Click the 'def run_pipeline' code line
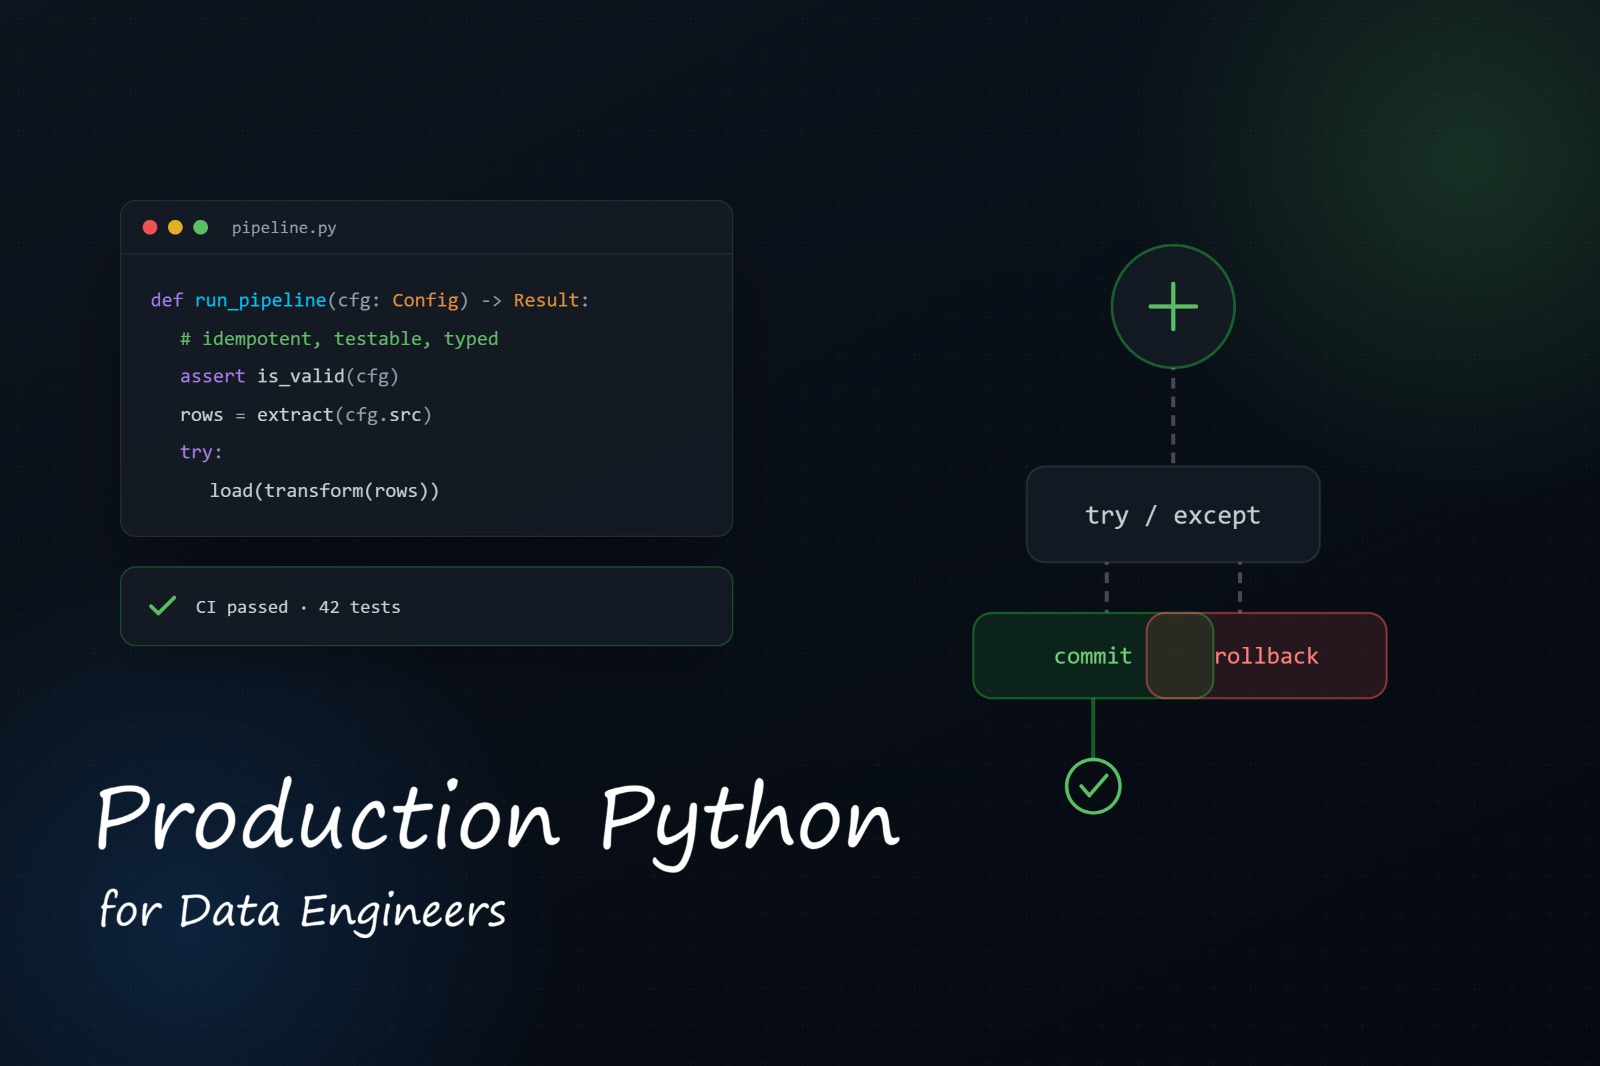Screen dimensions: 1600x1066 (x=370, y=300)
